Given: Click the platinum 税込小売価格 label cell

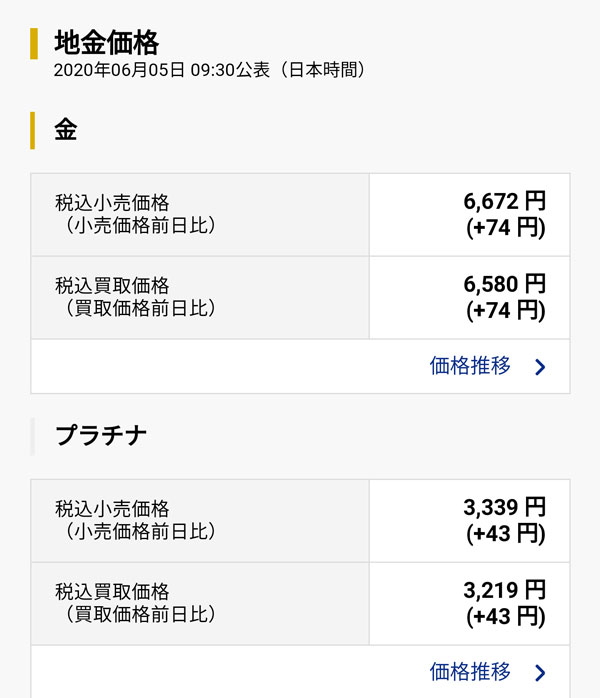Looking at the screenshot, I should pyautogui.click(x=200, y=520).
